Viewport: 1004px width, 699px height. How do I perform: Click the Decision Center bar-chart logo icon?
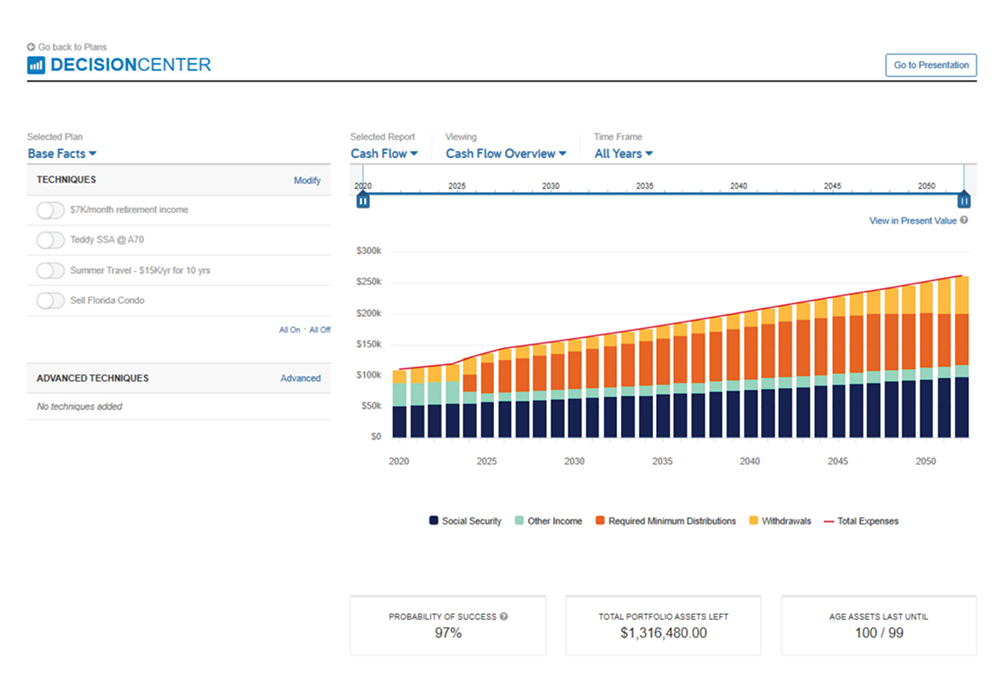36,65
